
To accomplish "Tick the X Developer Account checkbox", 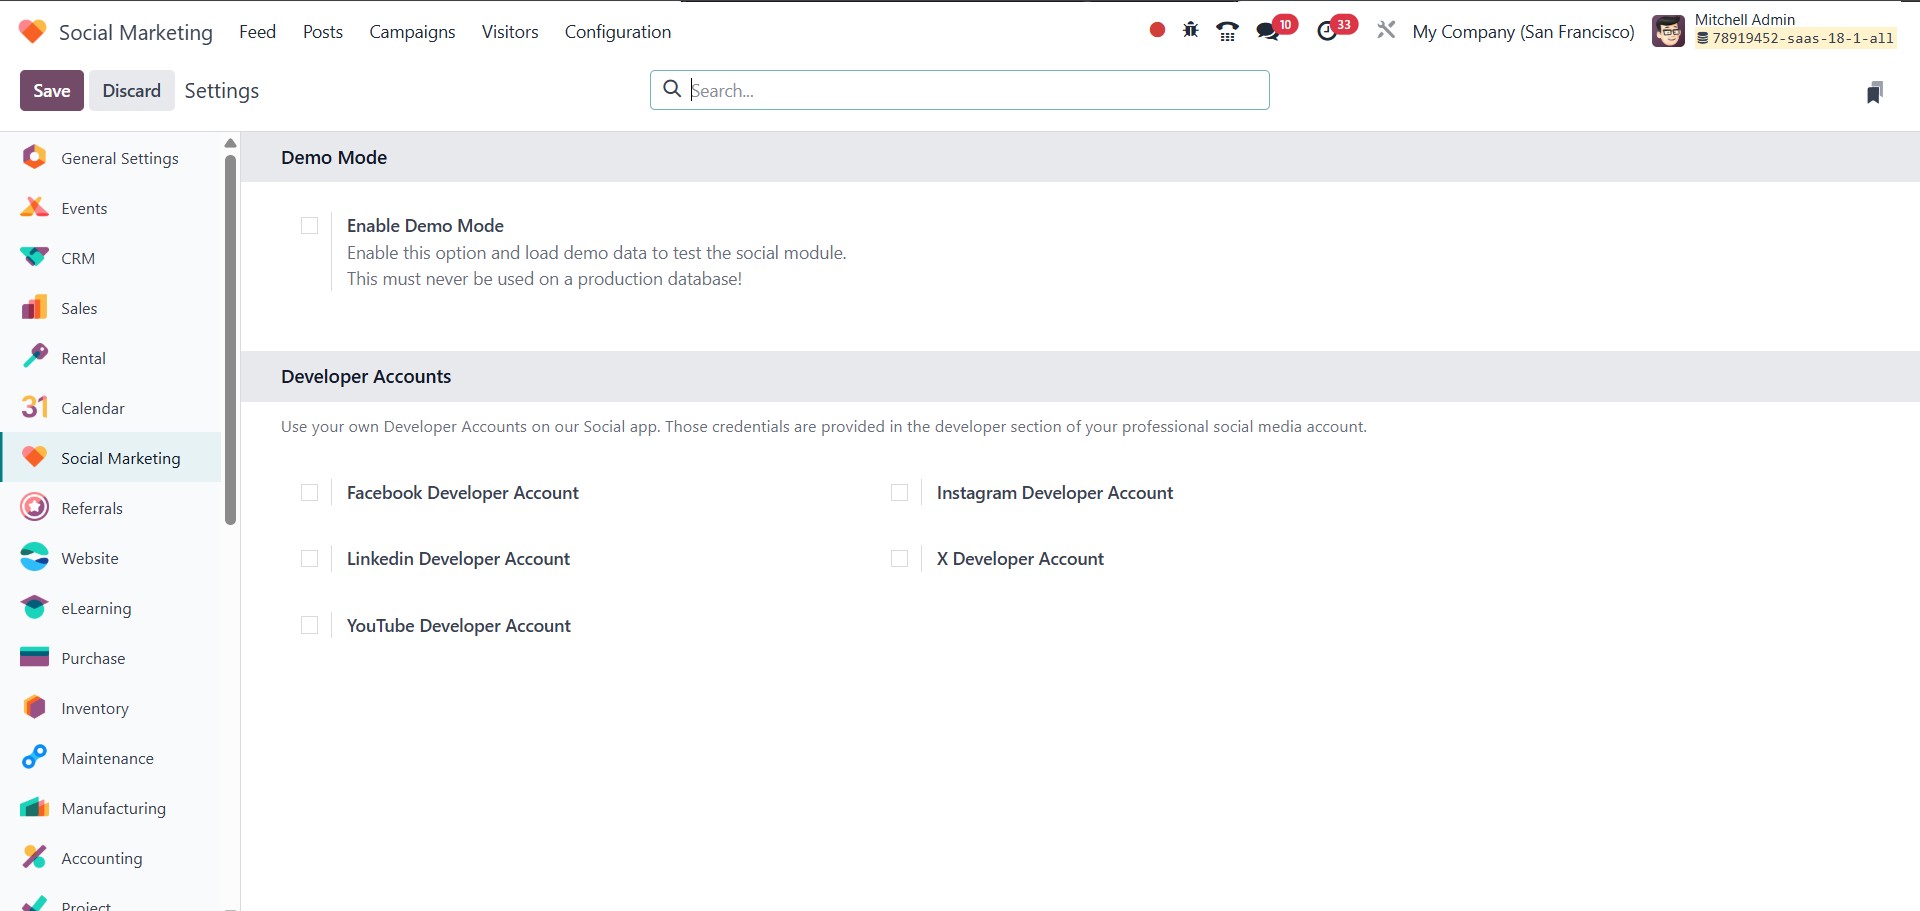I will tap(900, 559).
